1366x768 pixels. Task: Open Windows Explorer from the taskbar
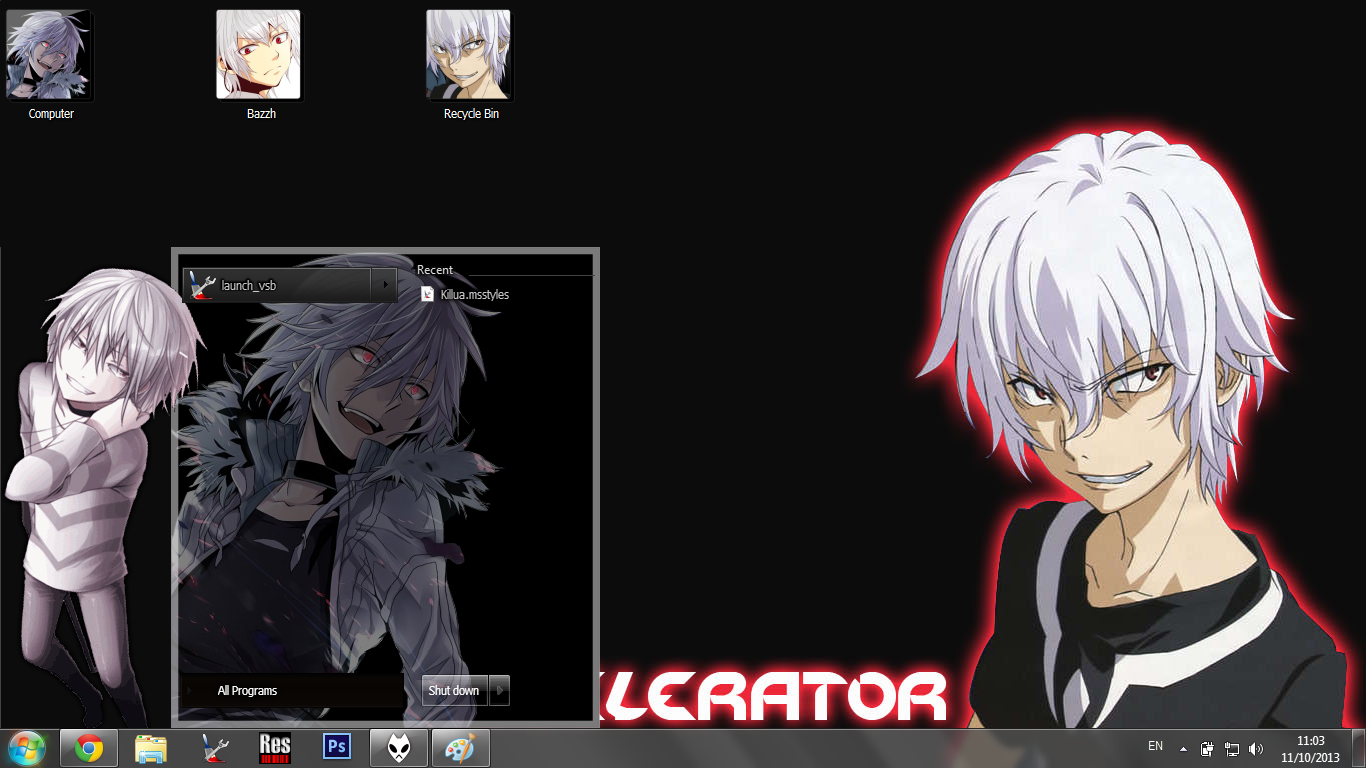point(151,748)
